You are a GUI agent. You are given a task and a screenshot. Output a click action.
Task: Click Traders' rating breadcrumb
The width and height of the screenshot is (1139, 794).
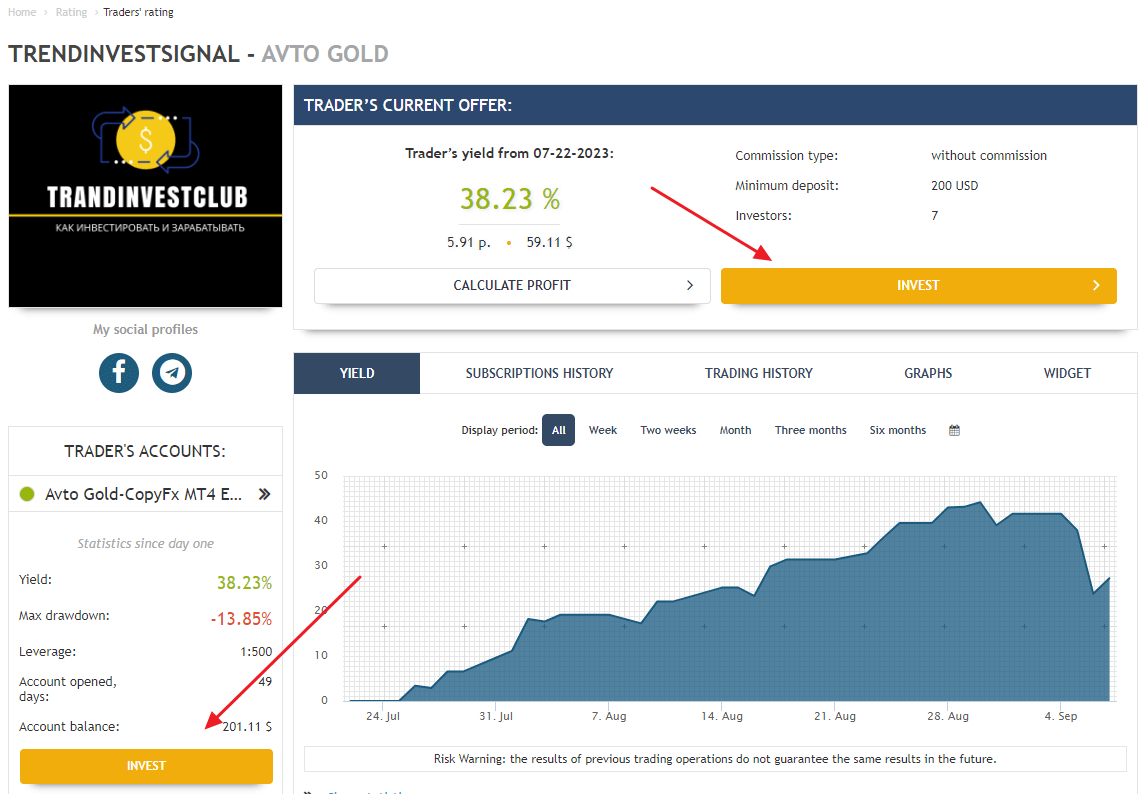(x=138, y=12)
